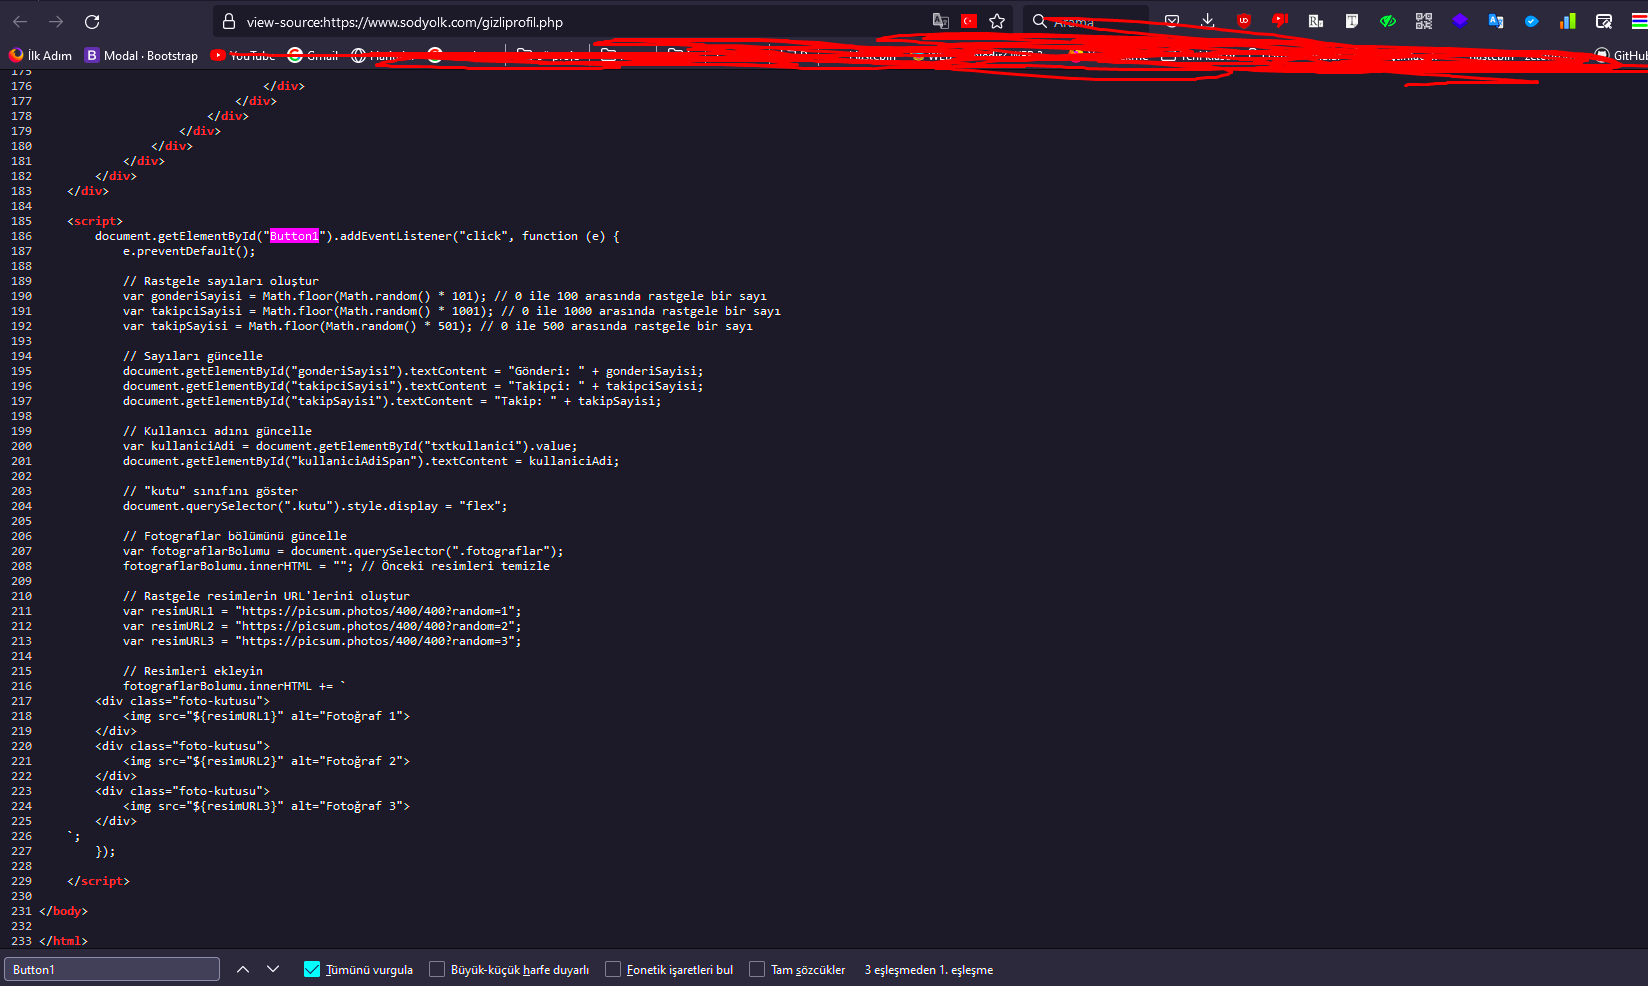Enable Tam sözcükler whole words checkbox
The image size is (1648, 986).
pos(757,969)
